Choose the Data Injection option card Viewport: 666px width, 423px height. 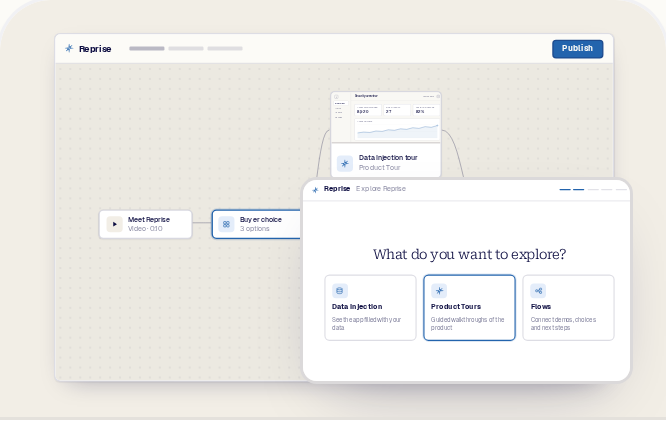click(x=370, y=307)
